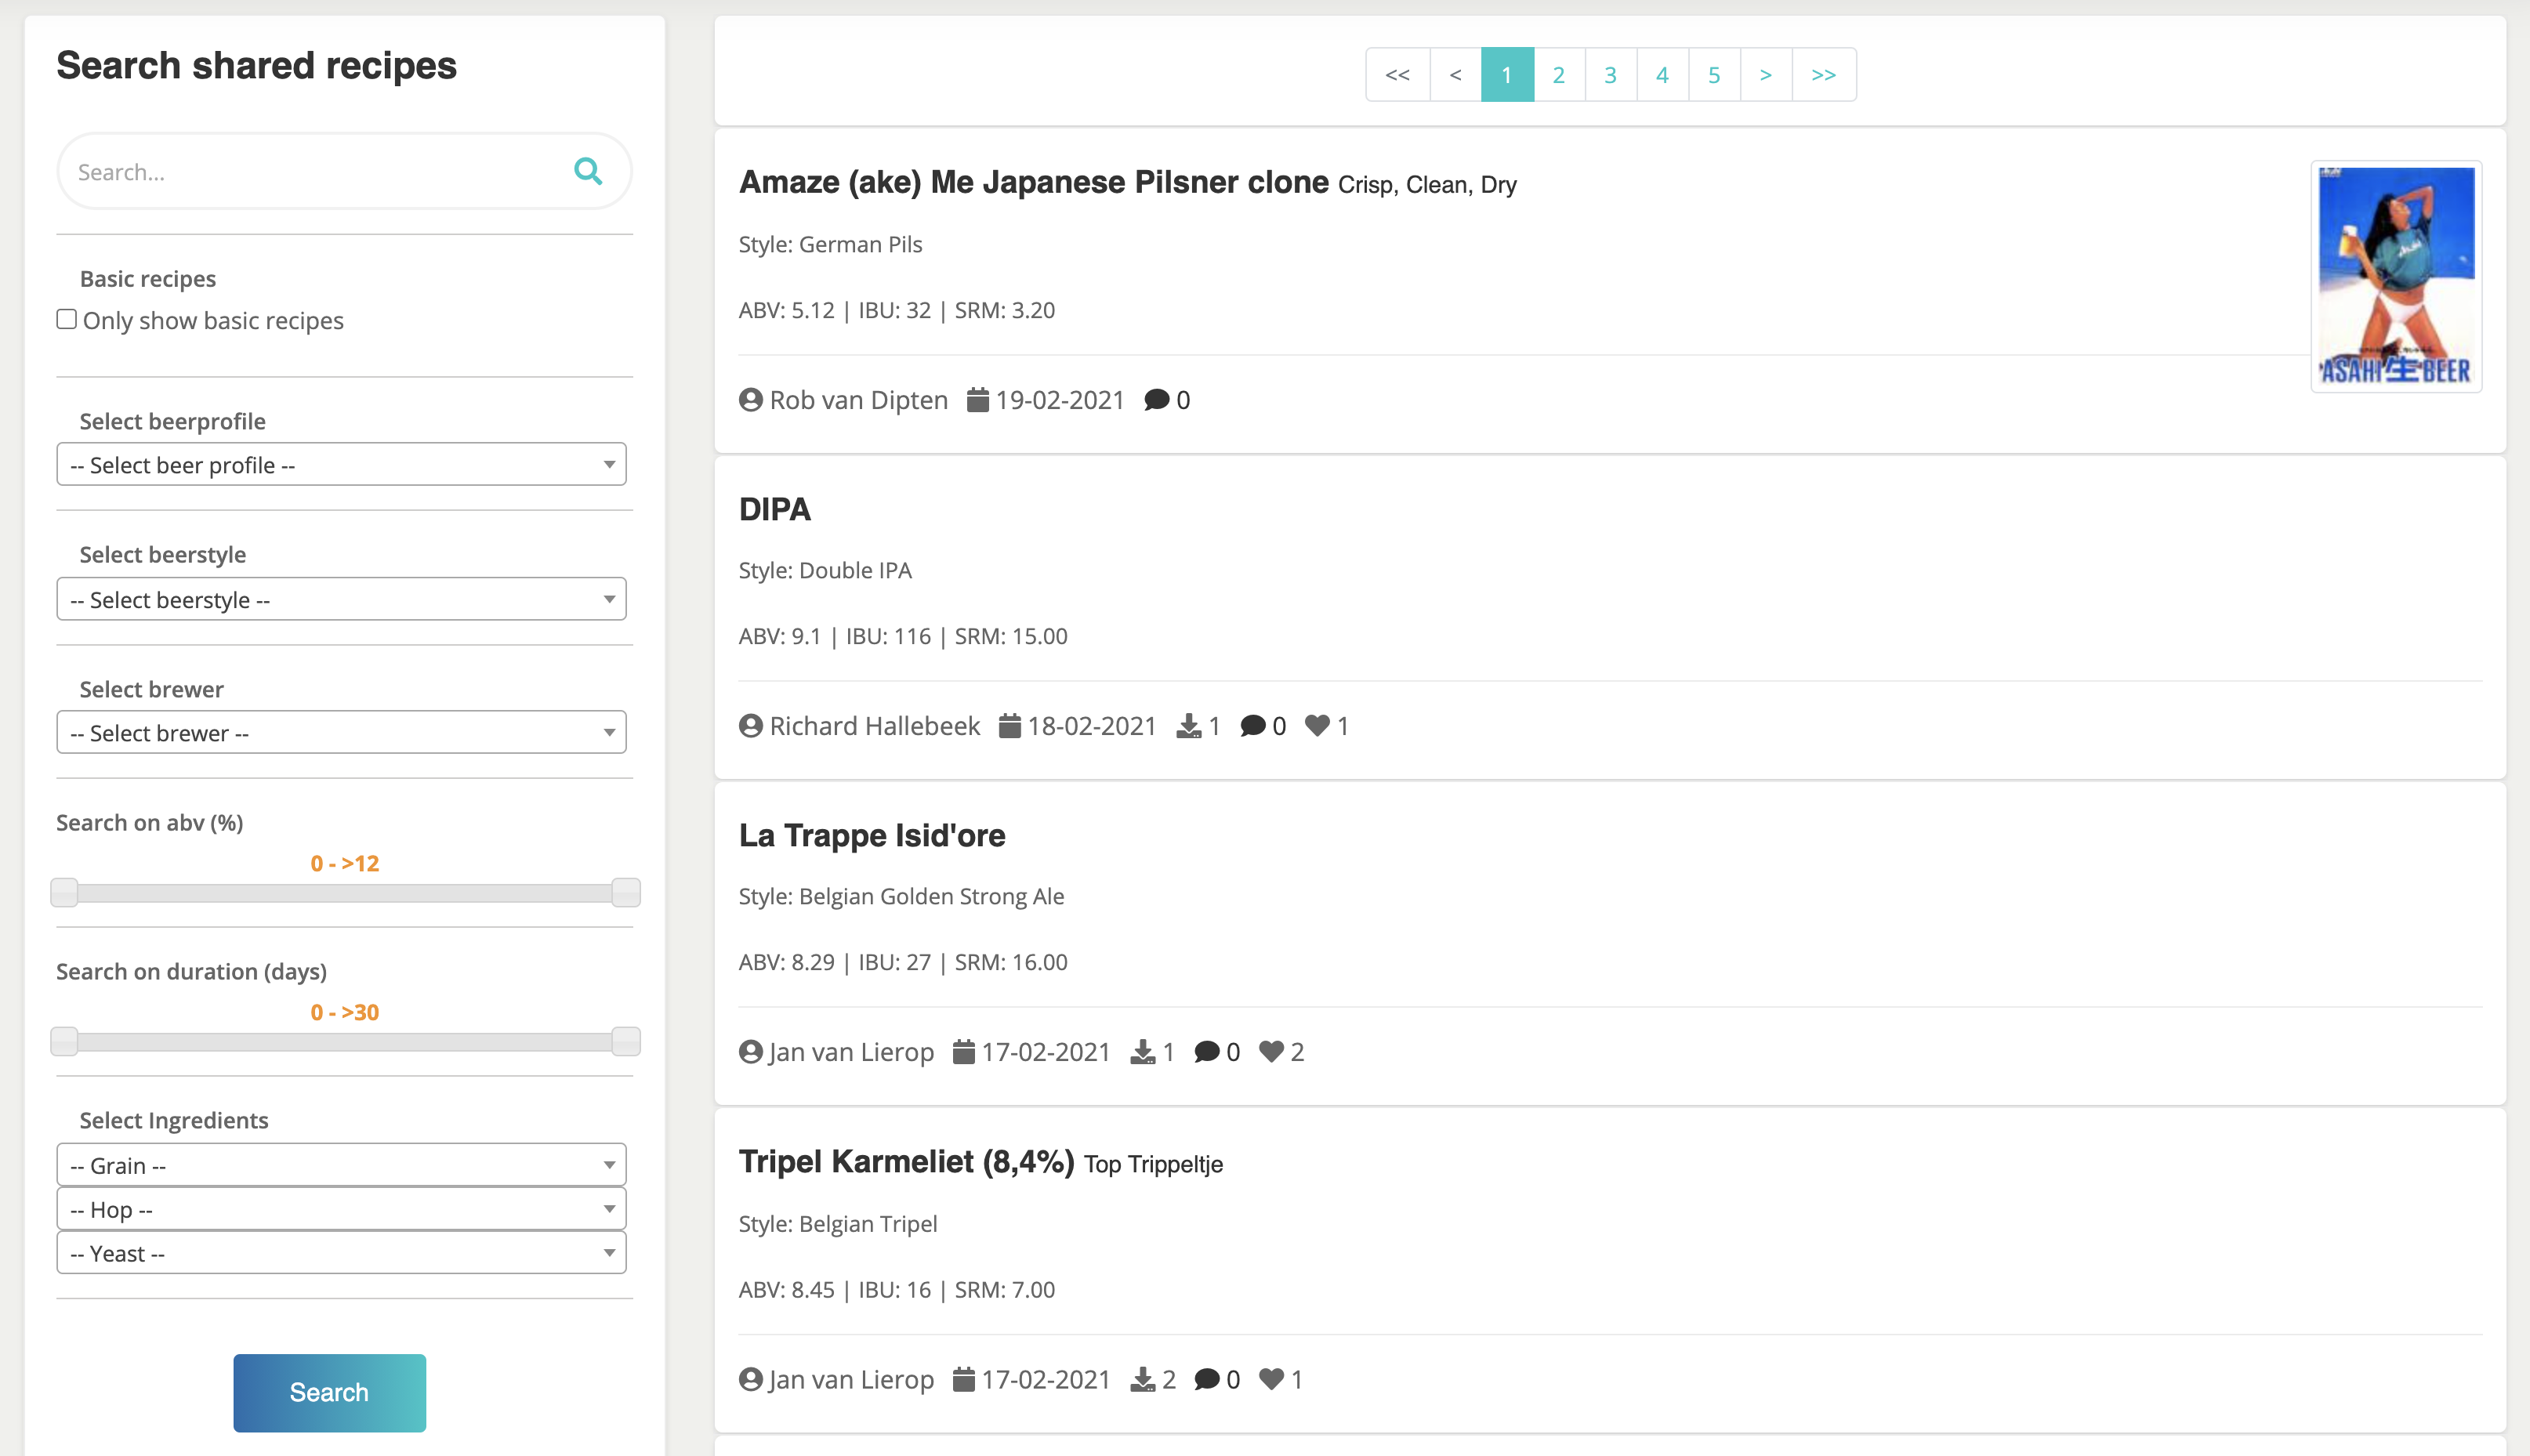Viewport: 2530px width, 1456px height.
Task: Click comment bubble icon on DIPA recipe
Action: pyautogui.click(x=1253, y=726)
